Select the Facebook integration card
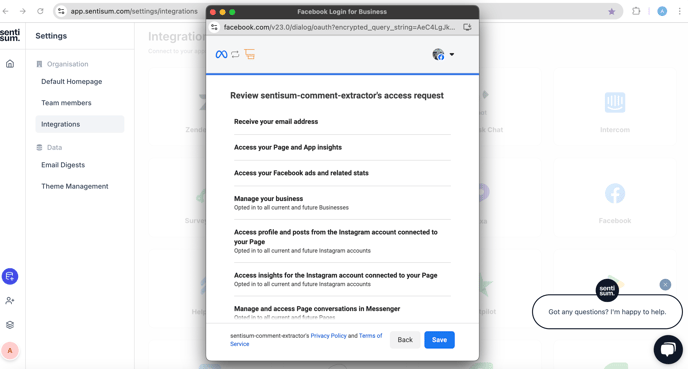This screenshot has width=688, height=369. pos(615,198)
